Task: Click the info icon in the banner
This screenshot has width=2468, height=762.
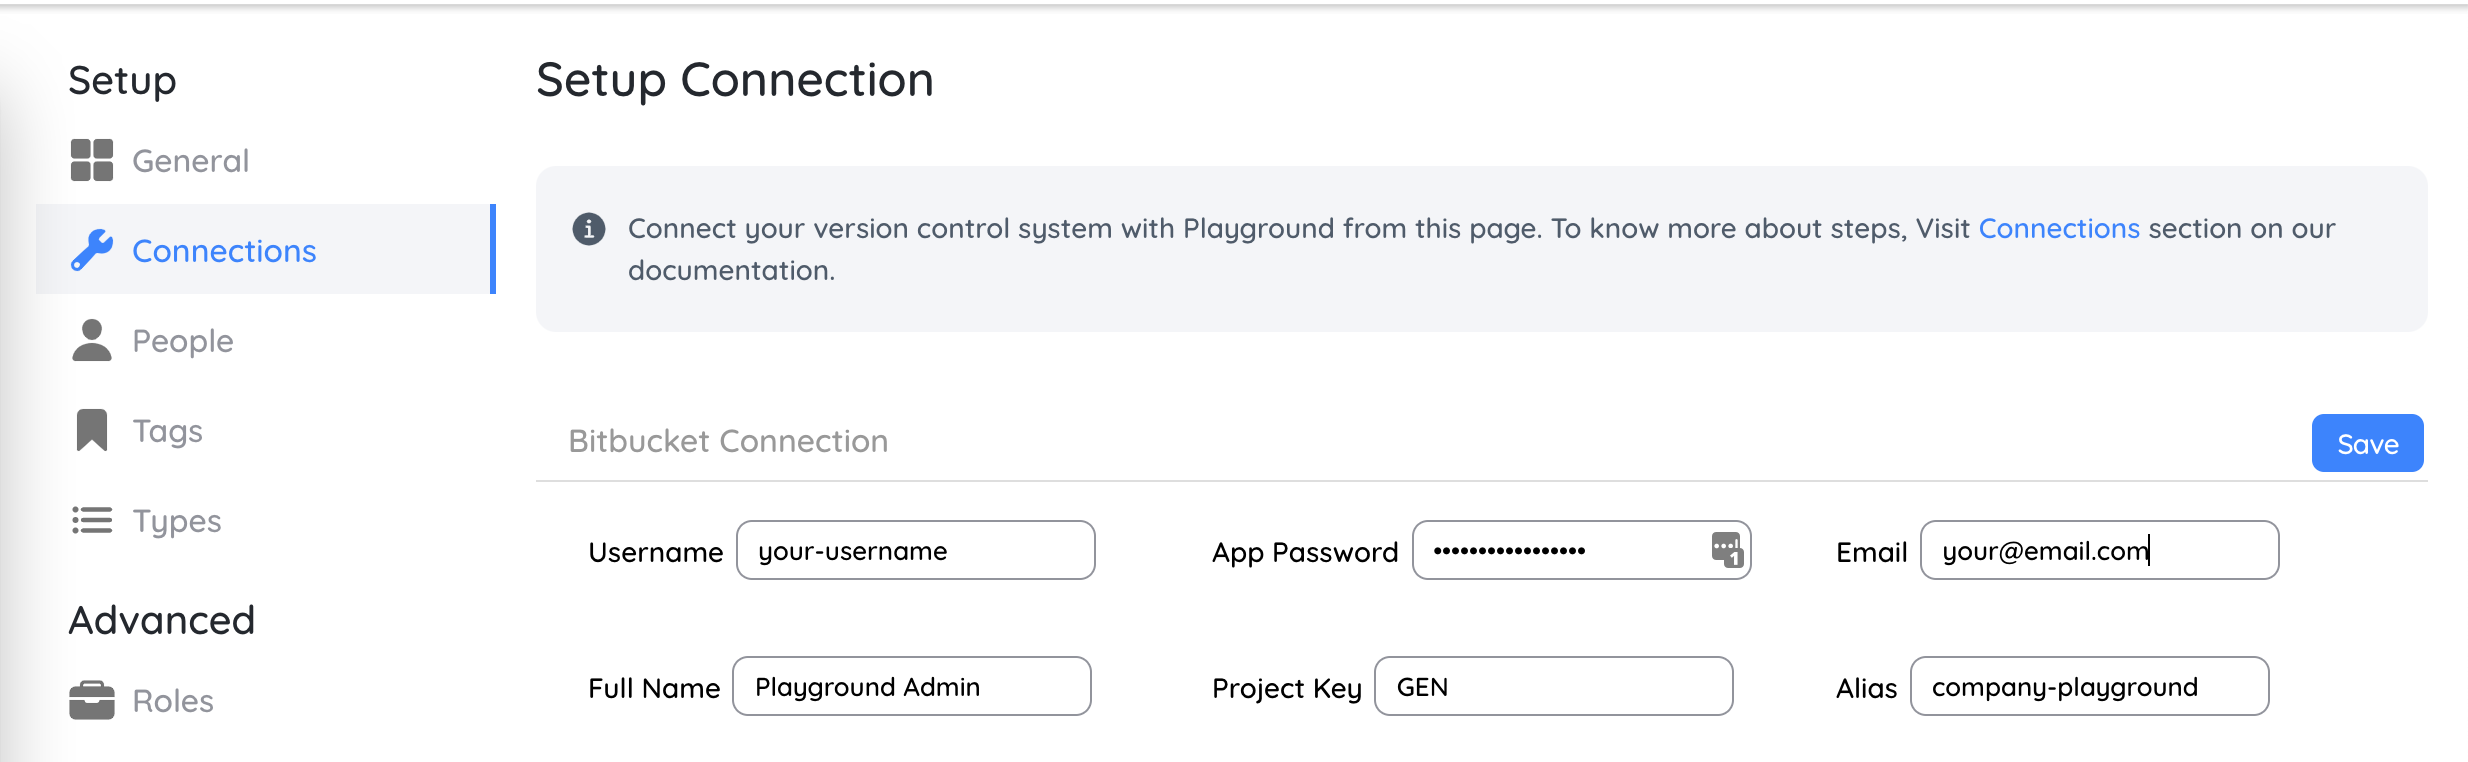Action: 589,229
